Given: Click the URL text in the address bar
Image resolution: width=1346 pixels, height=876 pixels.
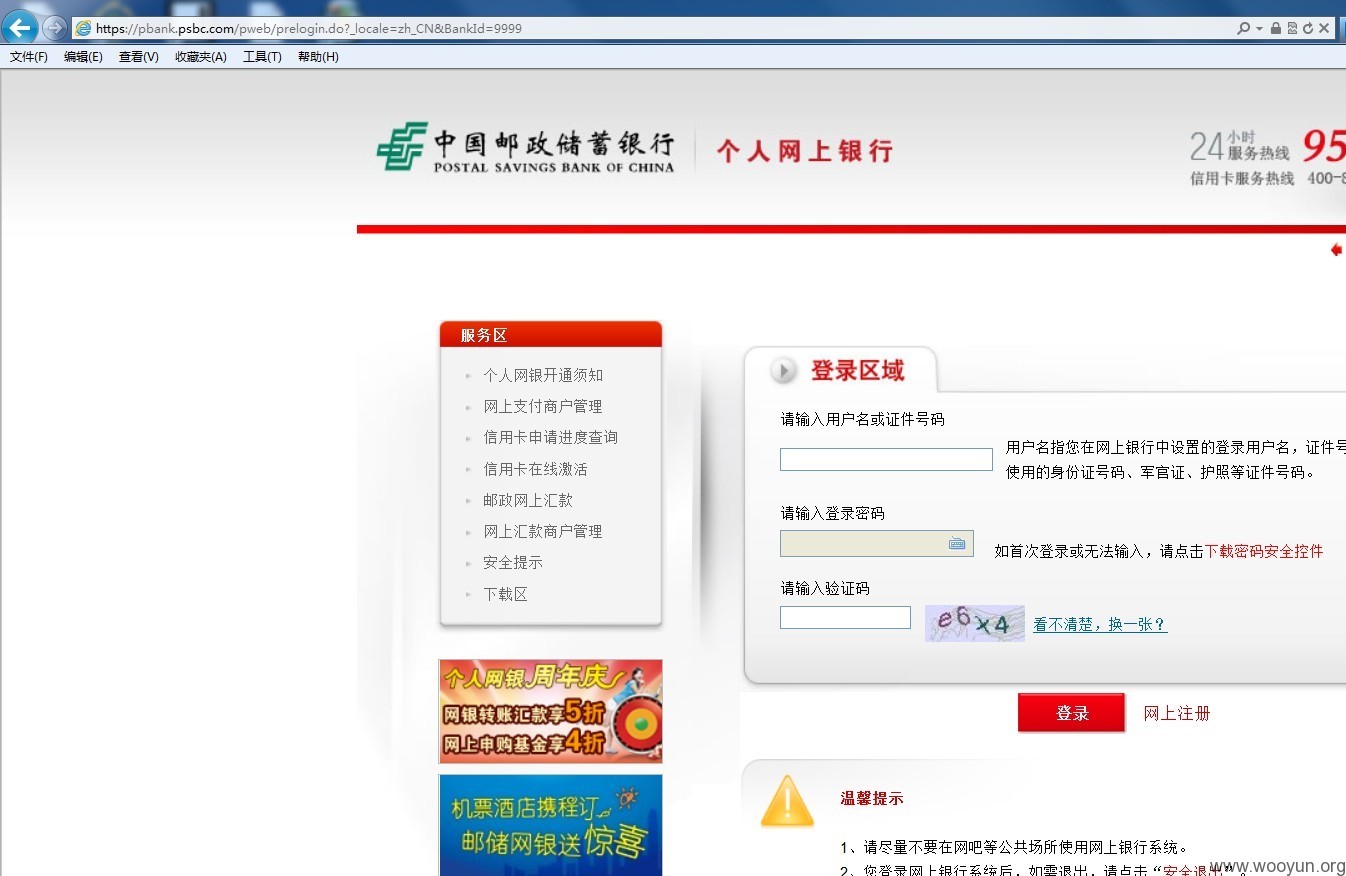Looking at the screenshot, I should pos(308,28).
